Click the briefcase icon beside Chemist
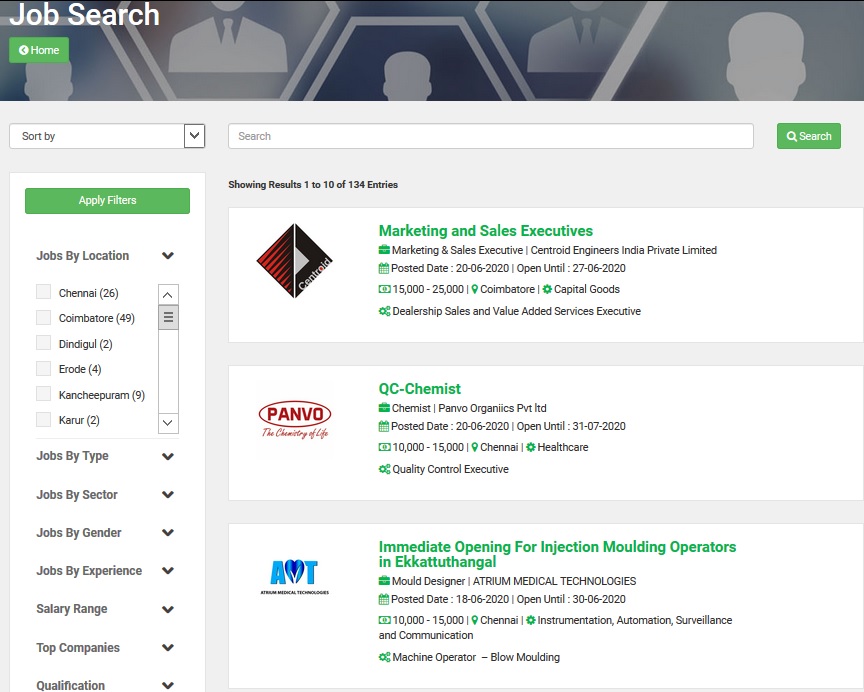The width and height of the screenshot is (864, 692). click(x=384, y=408)
